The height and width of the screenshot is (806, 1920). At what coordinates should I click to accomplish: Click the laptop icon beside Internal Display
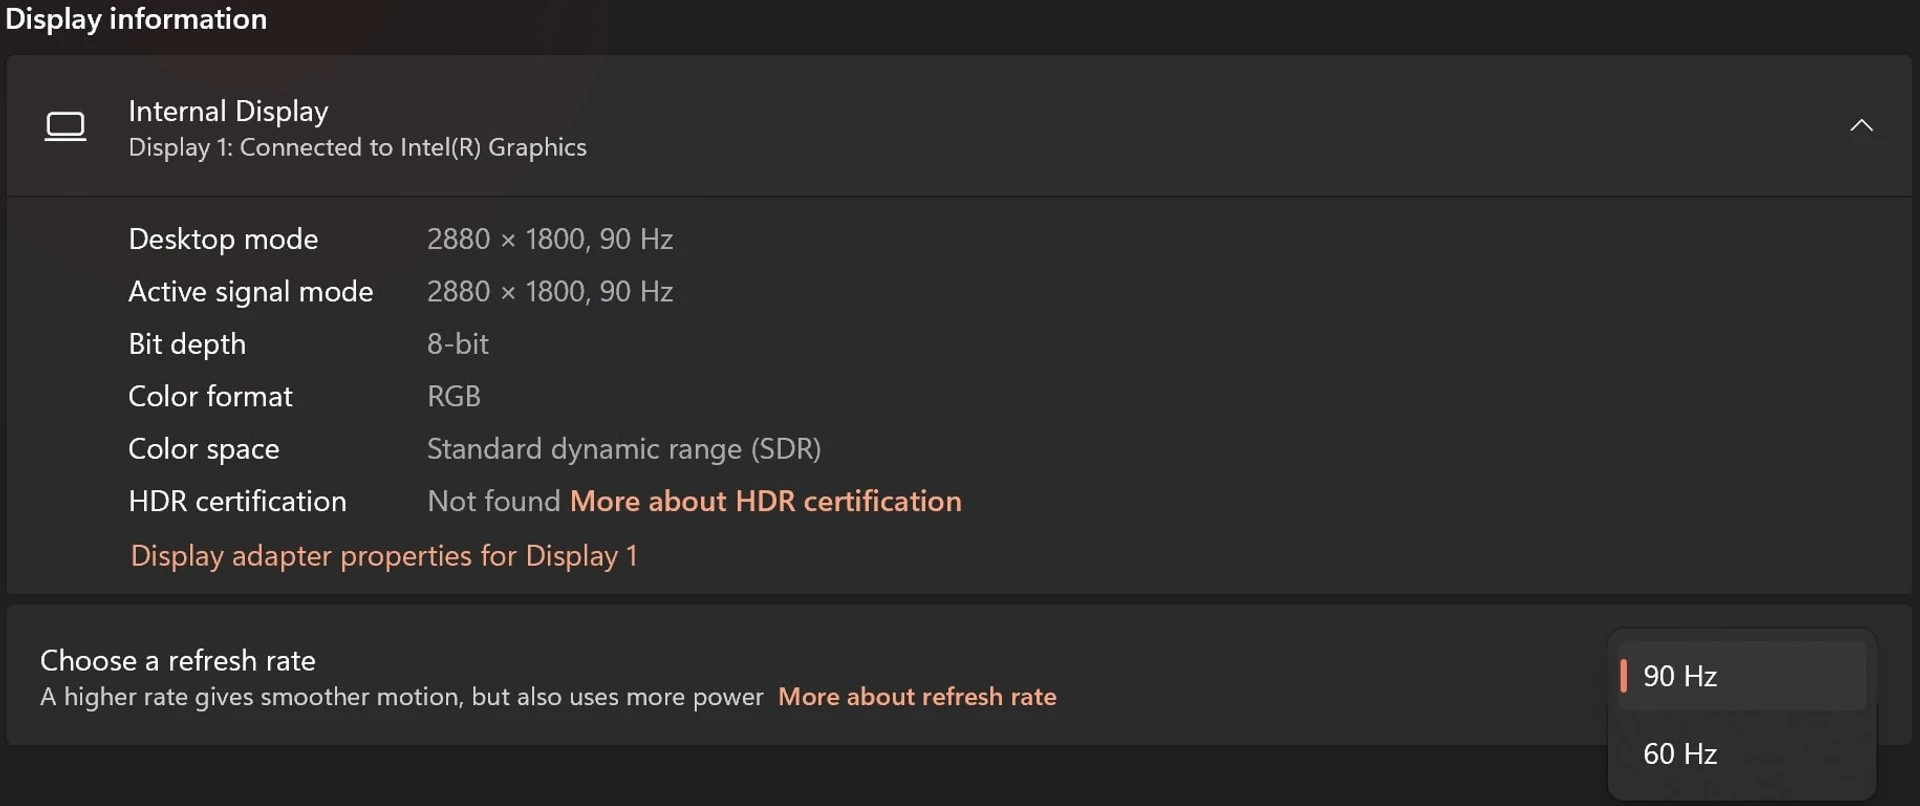pyautogui.click(x=66, y=126)
